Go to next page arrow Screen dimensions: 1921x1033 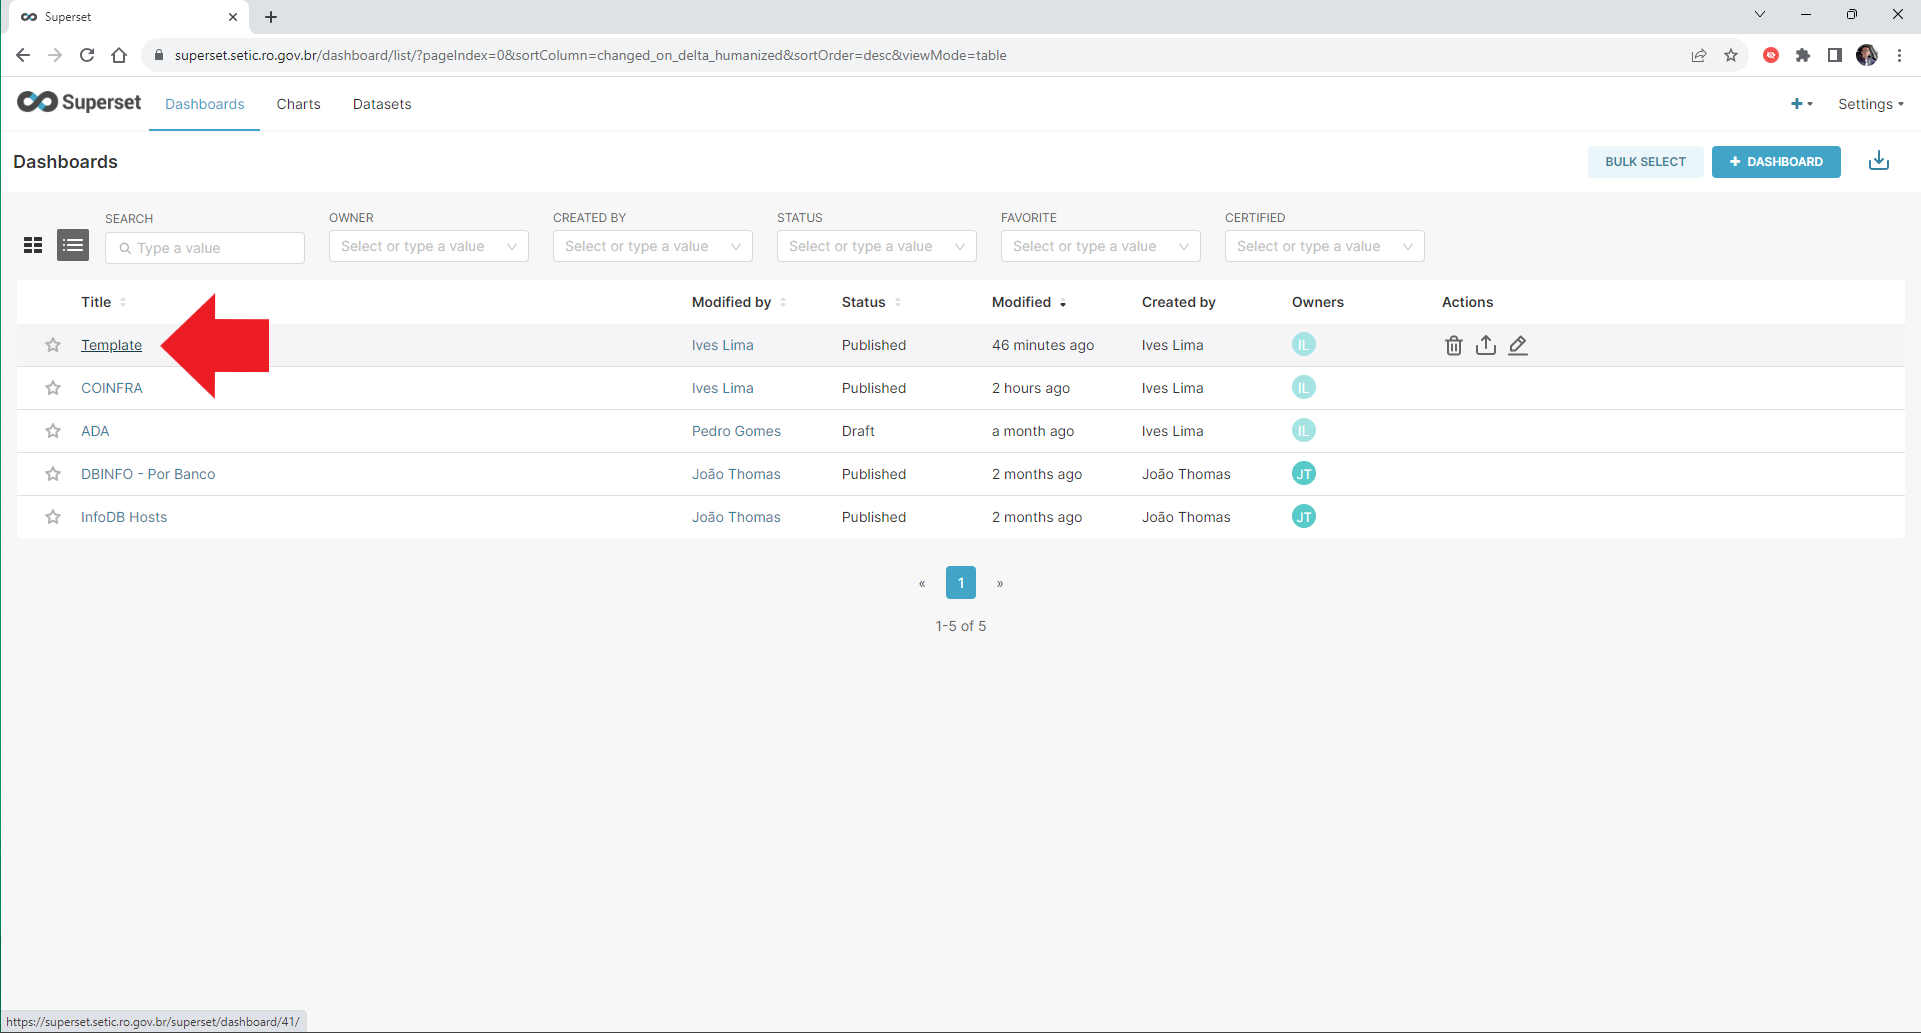[1000, 583]
